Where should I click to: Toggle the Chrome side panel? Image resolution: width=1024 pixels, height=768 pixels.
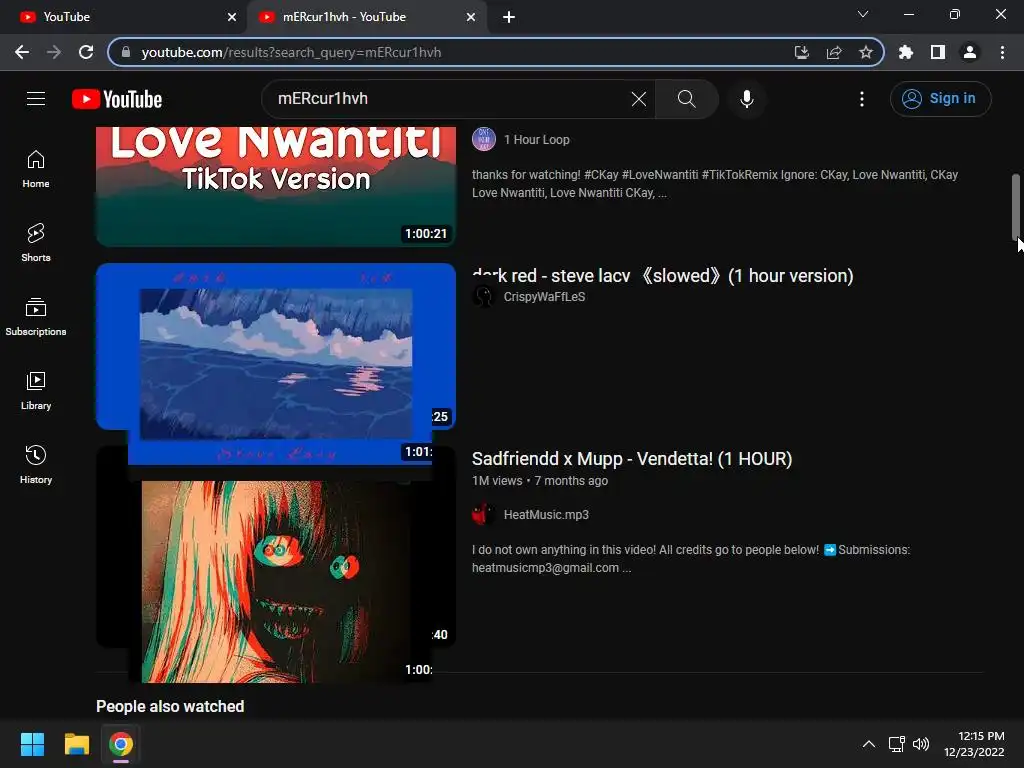[938, 52]
